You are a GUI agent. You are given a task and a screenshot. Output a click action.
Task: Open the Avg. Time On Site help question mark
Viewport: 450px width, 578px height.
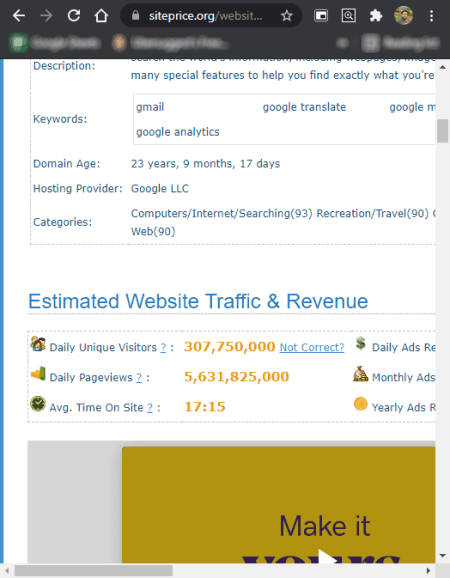point(150,408)
